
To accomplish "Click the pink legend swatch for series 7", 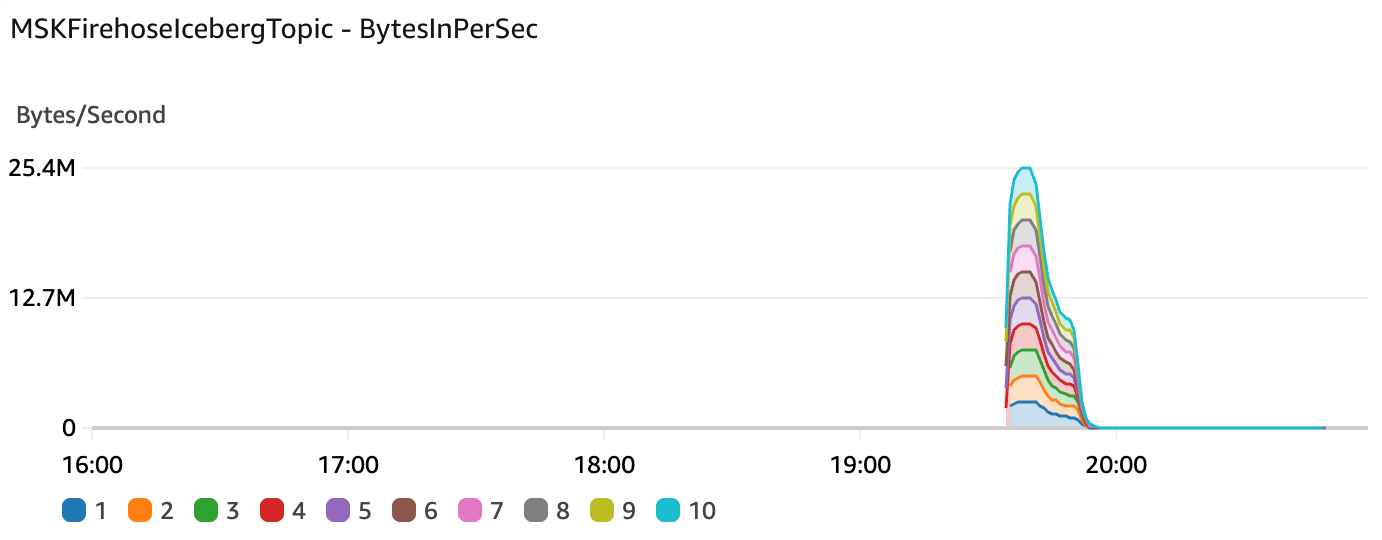I will pos(469,511).
